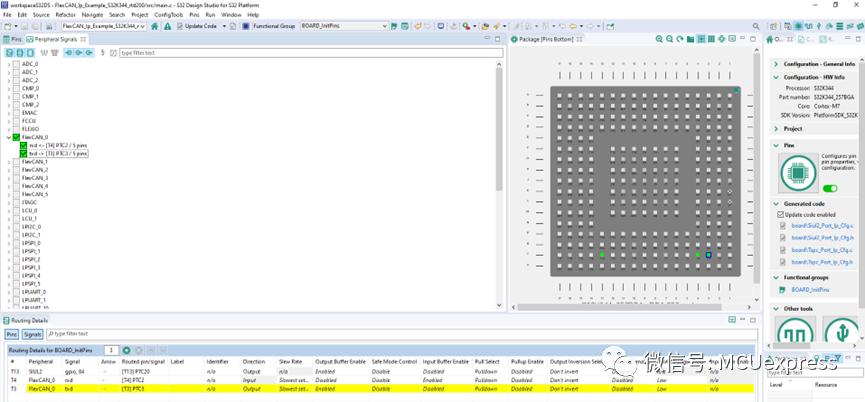Expand the Project section
865x402 pixels.
click(776, 128)
